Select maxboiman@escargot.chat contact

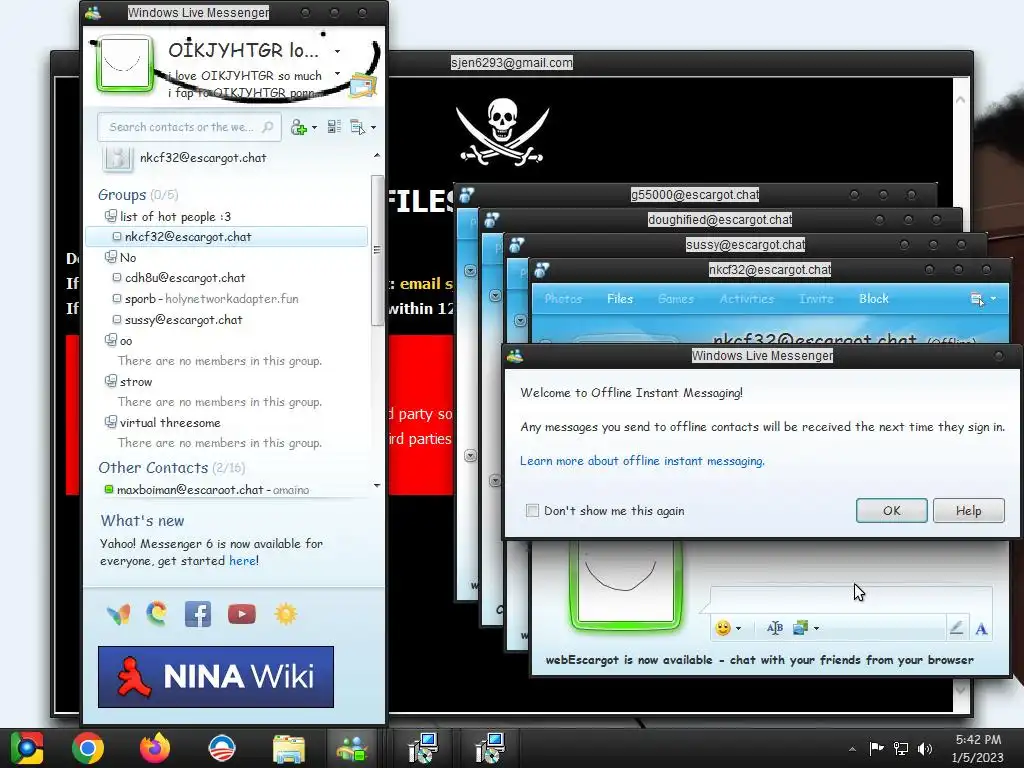(206, 489)
